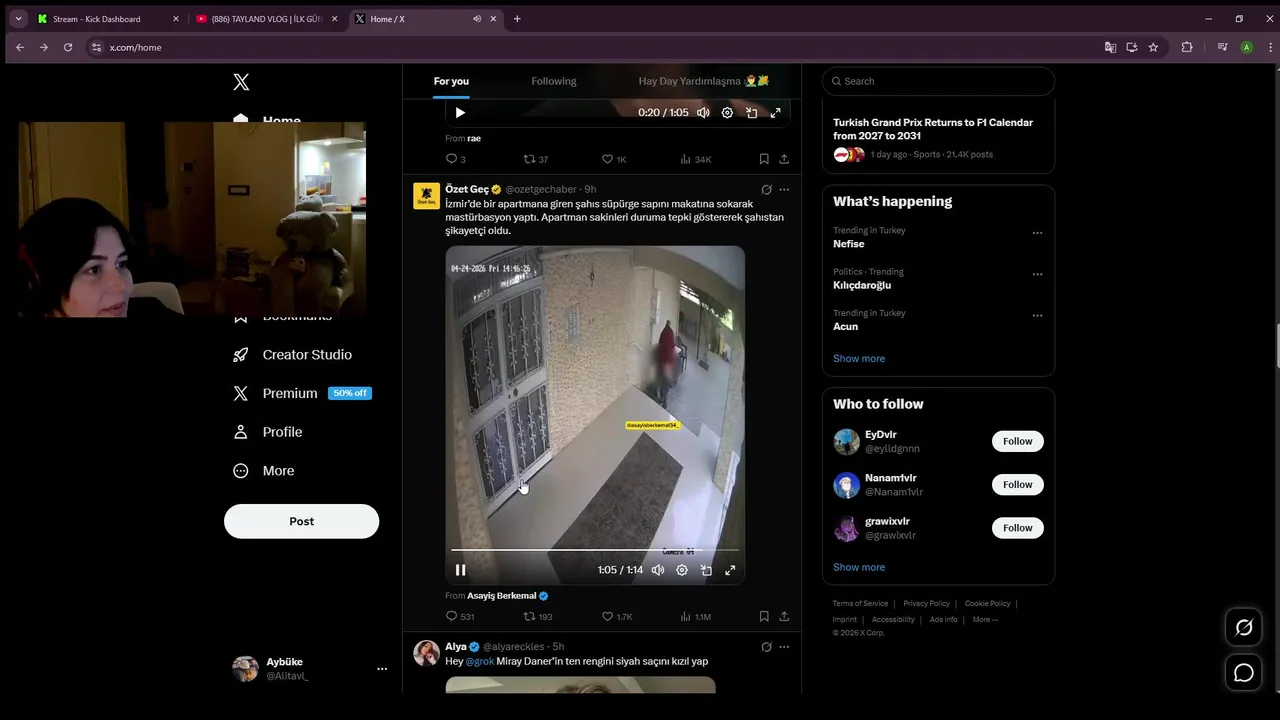Open Creator Studio from the sidebar

pos(292,355)
